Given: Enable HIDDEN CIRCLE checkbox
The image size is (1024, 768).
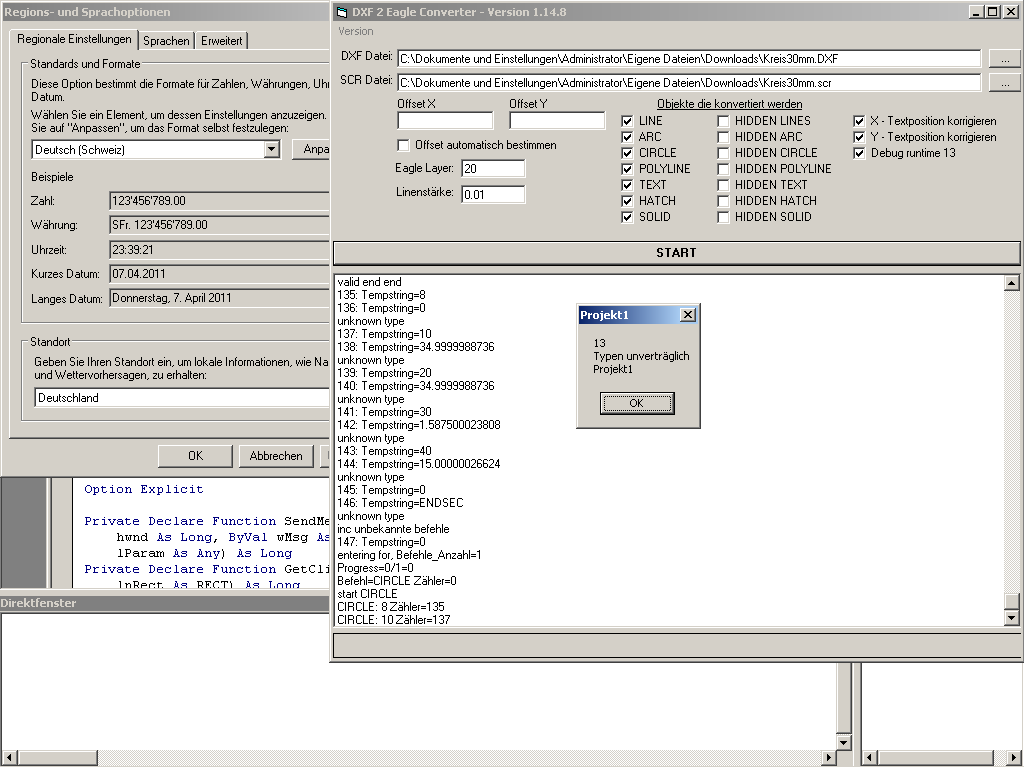Looking at the screenshot, I should [x=723, y=153].
